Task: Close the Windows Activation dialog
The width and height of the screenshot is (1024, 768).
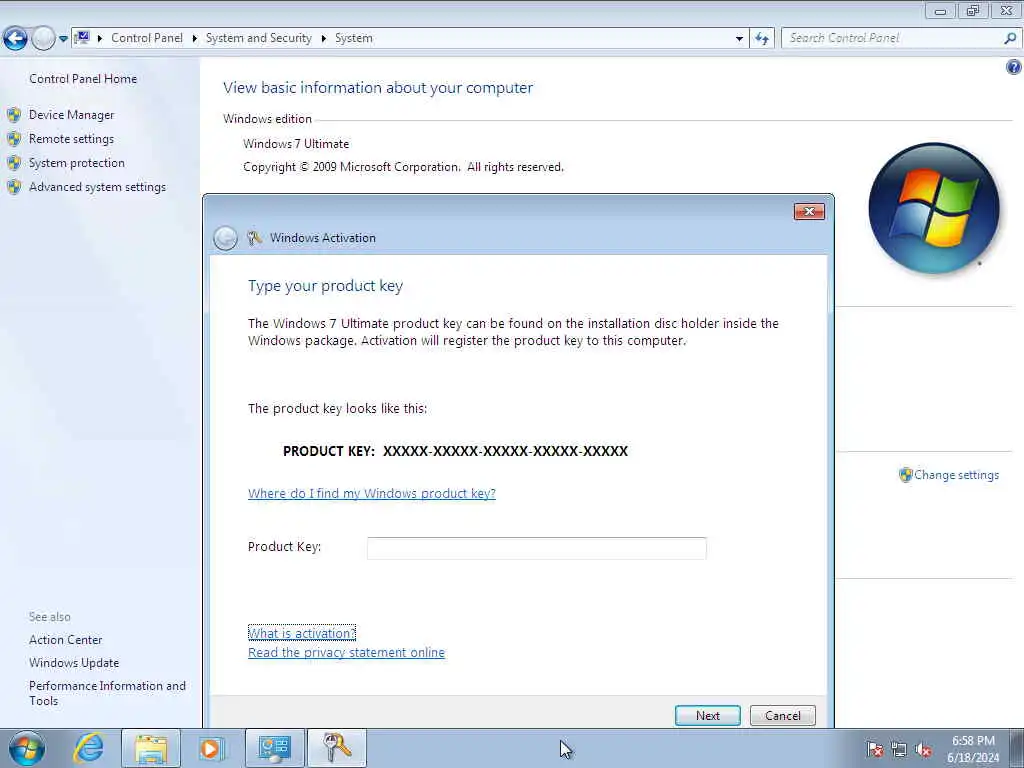Action: 809,212
